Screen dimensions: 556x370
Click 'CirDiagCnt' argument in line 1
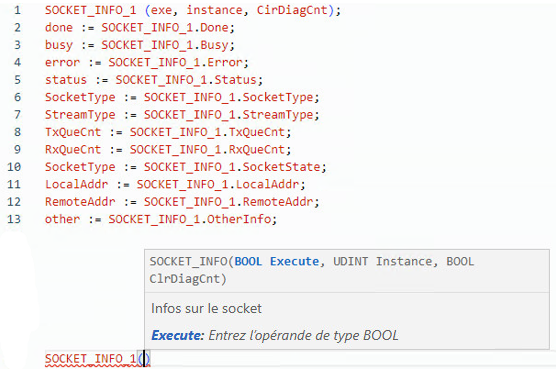point(292,10)
